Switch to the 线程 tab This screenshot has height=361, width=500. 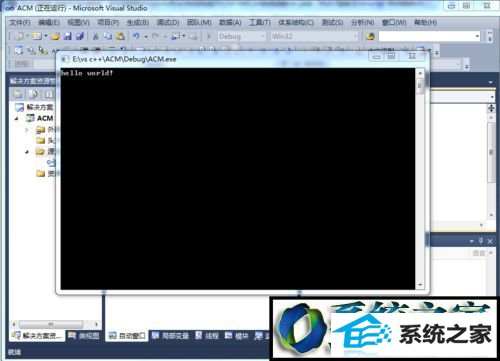[x=207, y=336]
